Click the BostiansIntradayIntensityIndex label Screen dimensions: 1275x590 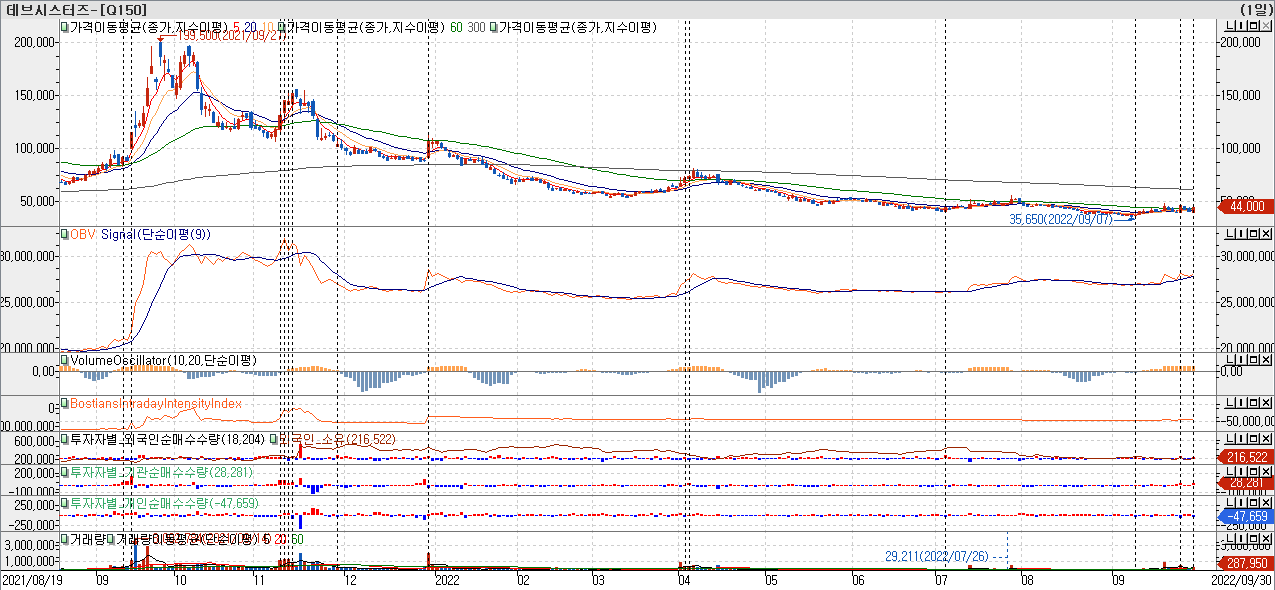tap(156, 403)
